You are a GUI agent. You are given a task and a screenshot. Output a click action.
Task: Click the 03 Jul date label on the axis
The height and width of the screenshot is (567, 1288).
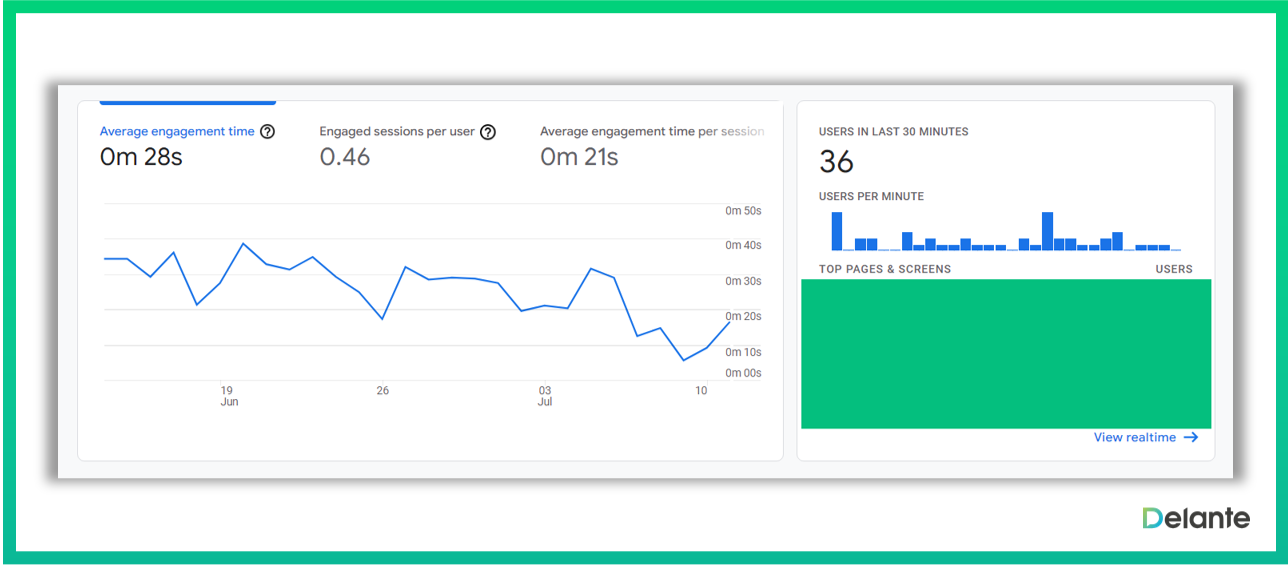pyautogui.click(x=545, y=396)
